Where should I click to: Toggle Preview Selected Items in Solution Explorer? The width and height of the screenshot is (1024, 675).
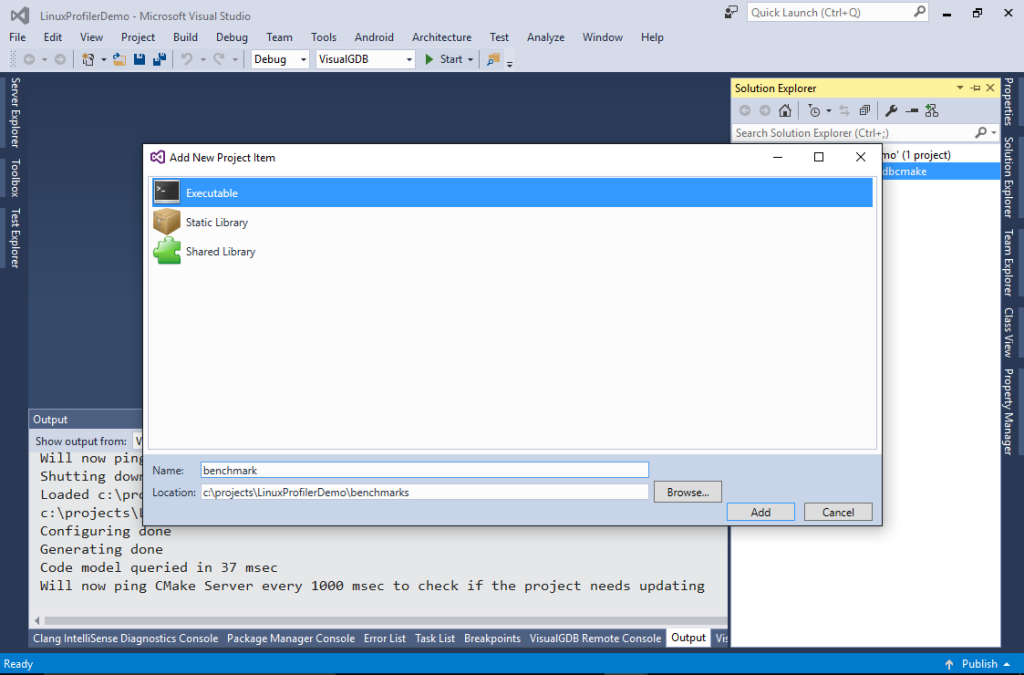click(x=864, y=110)
